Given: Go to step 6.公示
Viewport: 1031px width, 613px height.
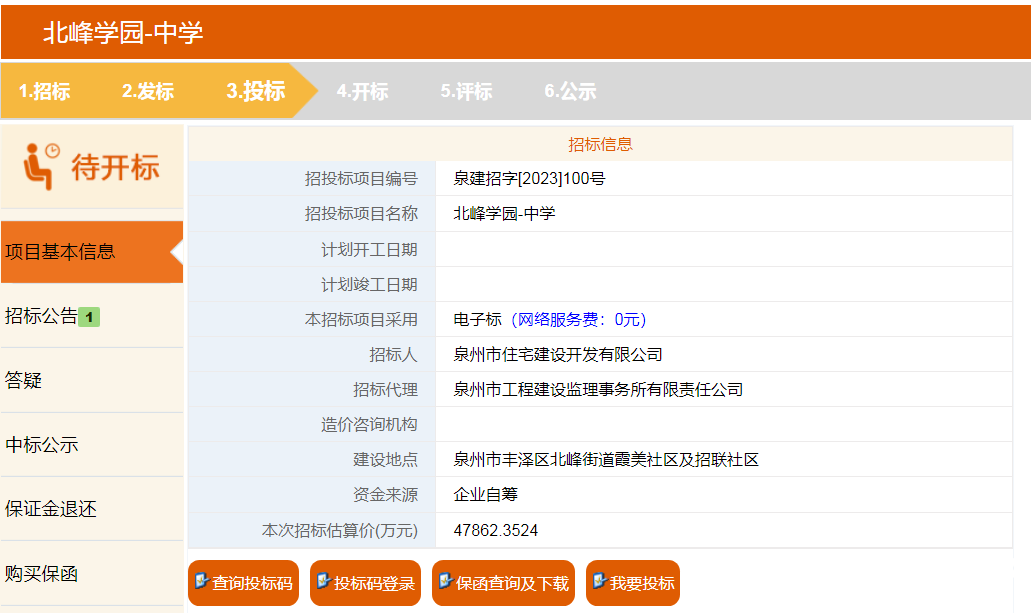Looking at the screenshot, I should tap(570, 91).
